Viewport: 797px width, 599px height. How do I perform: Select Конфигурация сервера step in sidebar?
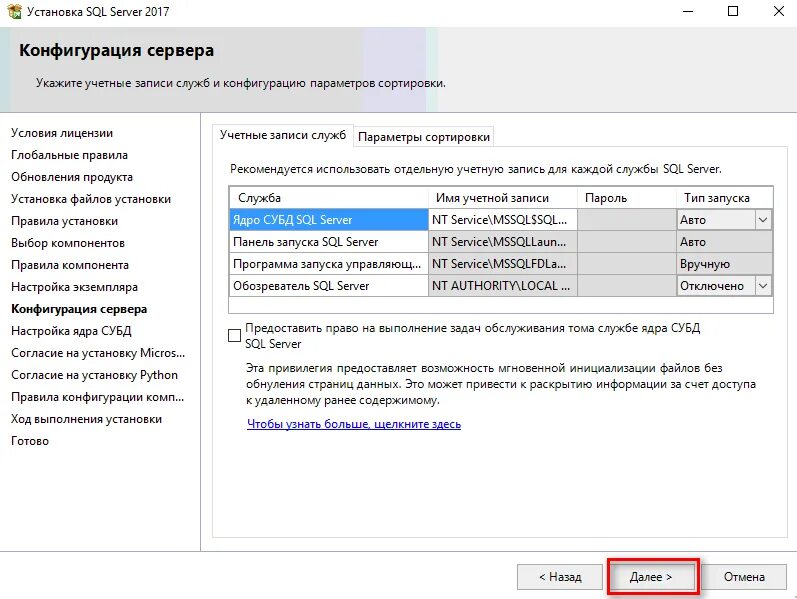pos(79,309)
